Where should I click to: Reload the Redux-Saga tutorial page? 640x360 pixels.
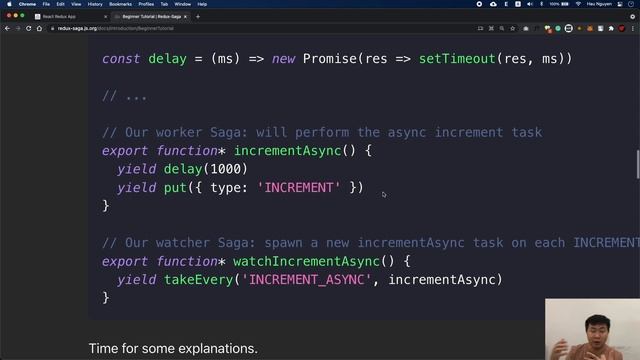coord(29,29)
